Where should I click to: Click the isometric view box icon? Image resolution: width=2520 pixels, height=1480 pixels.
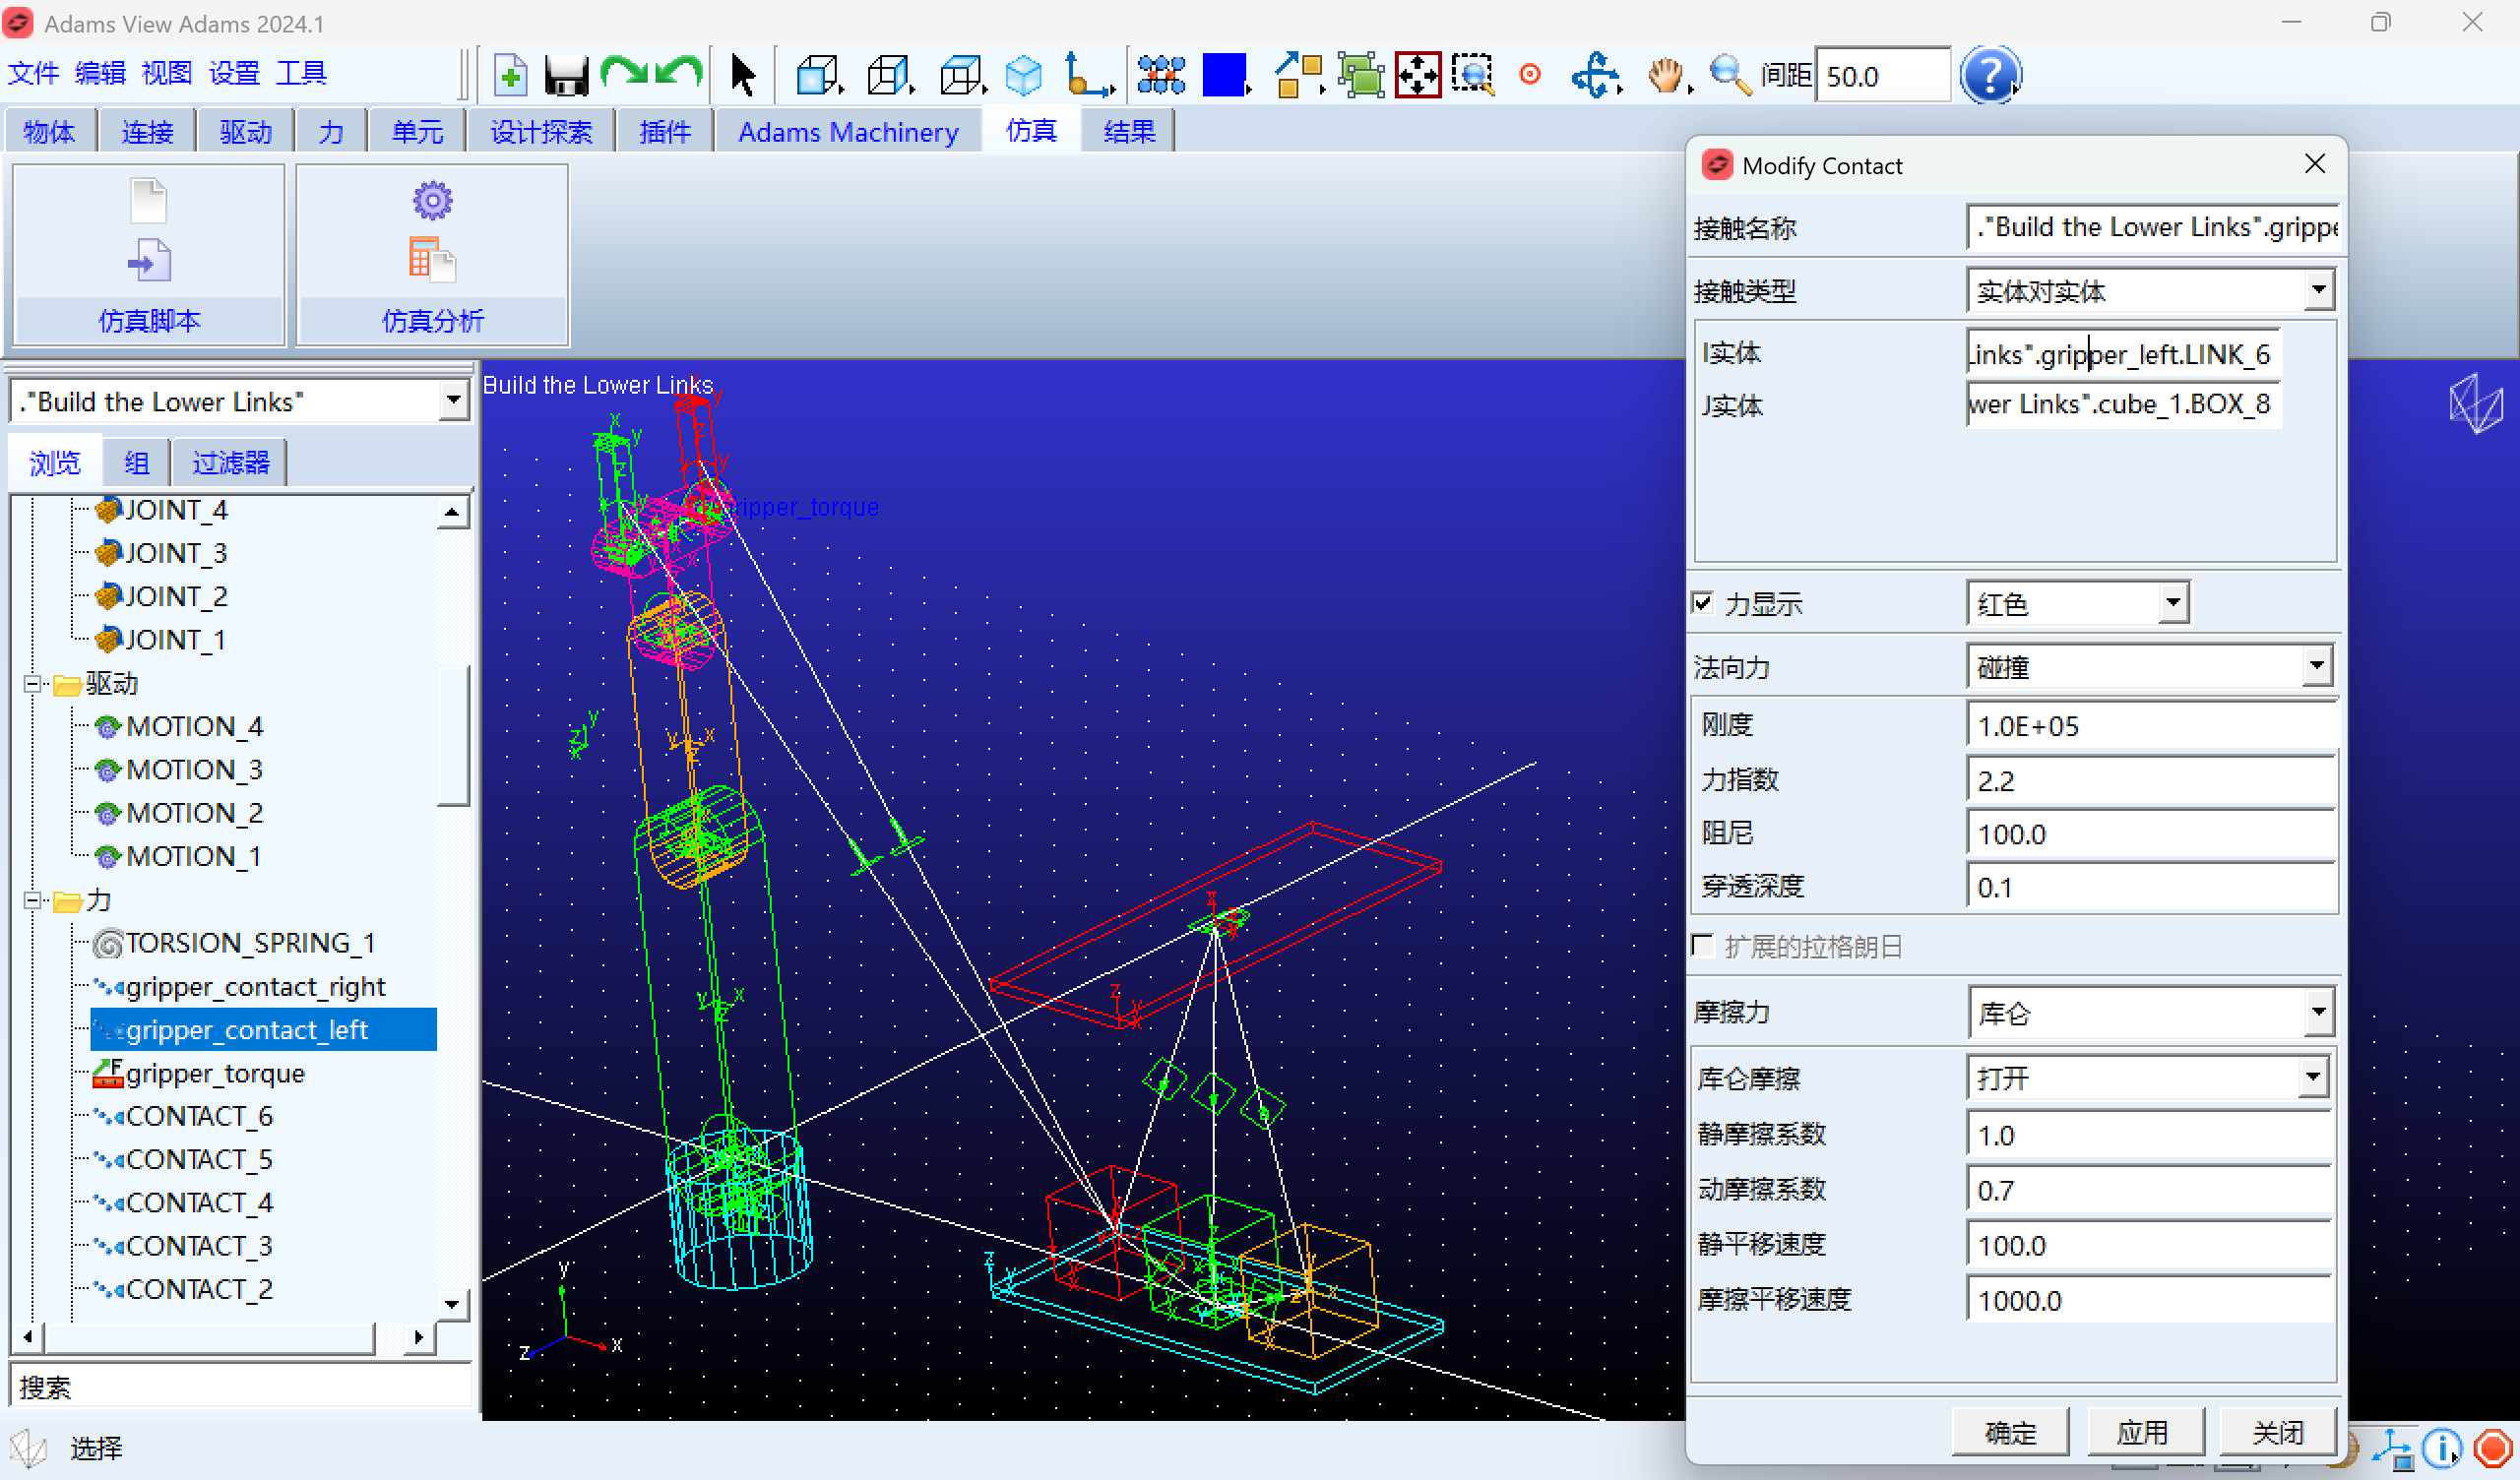(x=962, y=75)
